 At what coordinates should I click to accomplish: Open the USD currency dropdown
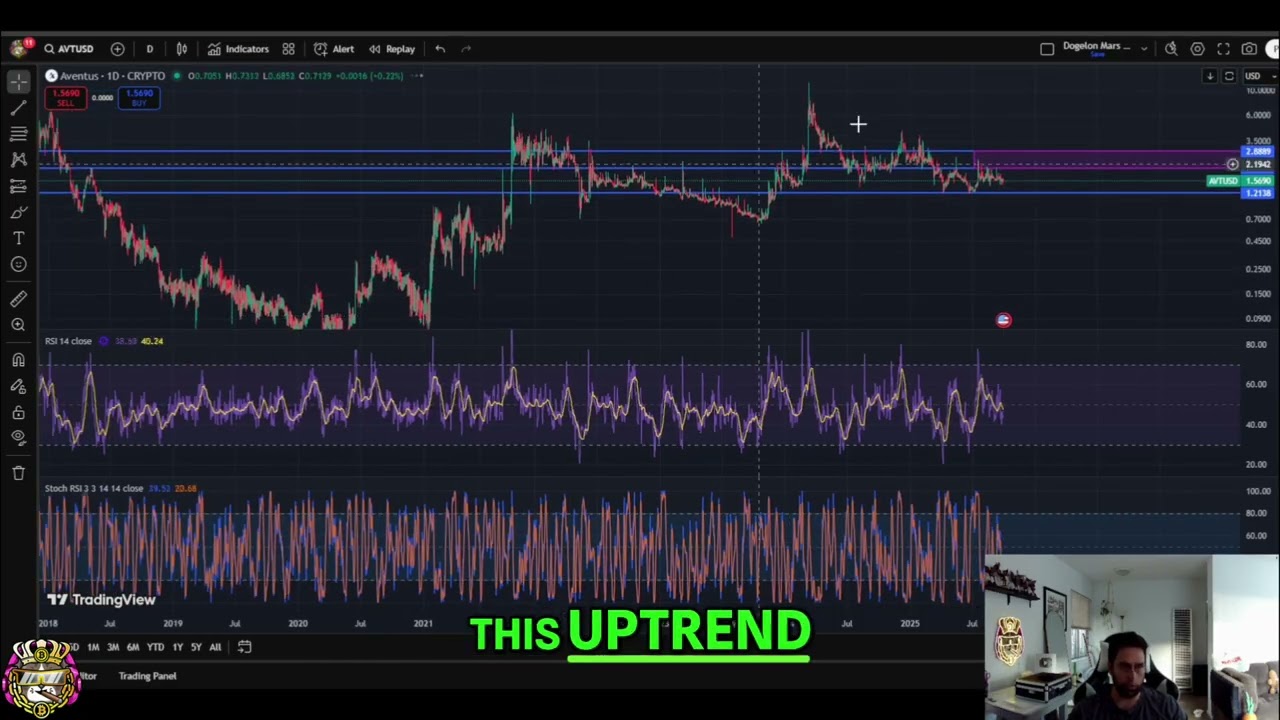pyautogui.click(x=1258, y=76)
